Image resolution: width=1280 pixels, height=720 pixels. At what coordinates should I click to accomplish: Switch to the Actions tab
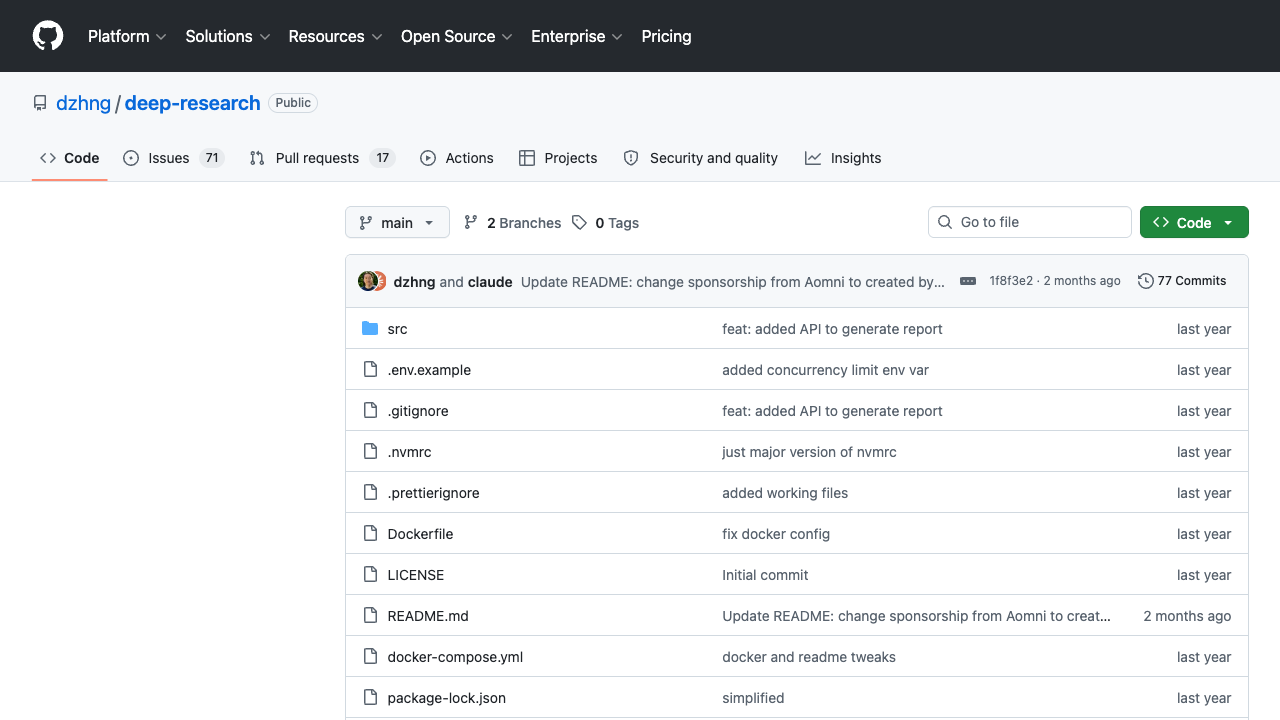[x=457, y=158]
